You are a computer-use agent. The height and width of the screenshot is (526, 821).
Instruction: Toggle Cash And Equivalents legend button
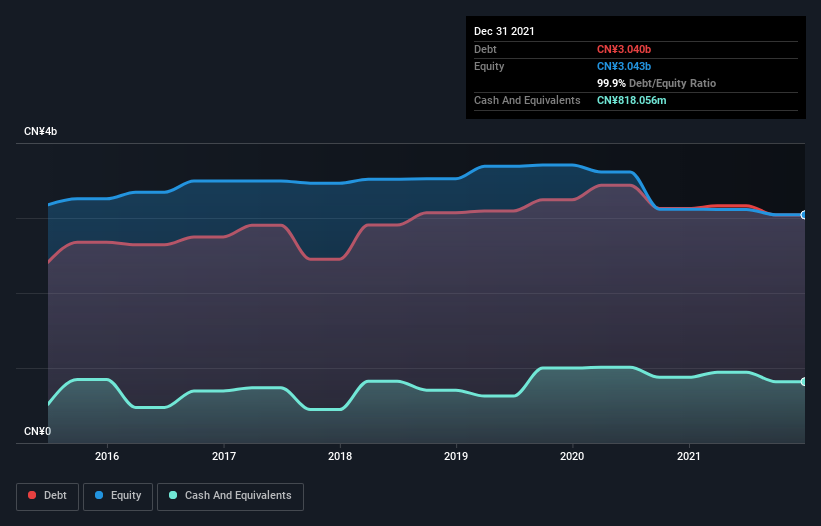click(x=230, y=496)
